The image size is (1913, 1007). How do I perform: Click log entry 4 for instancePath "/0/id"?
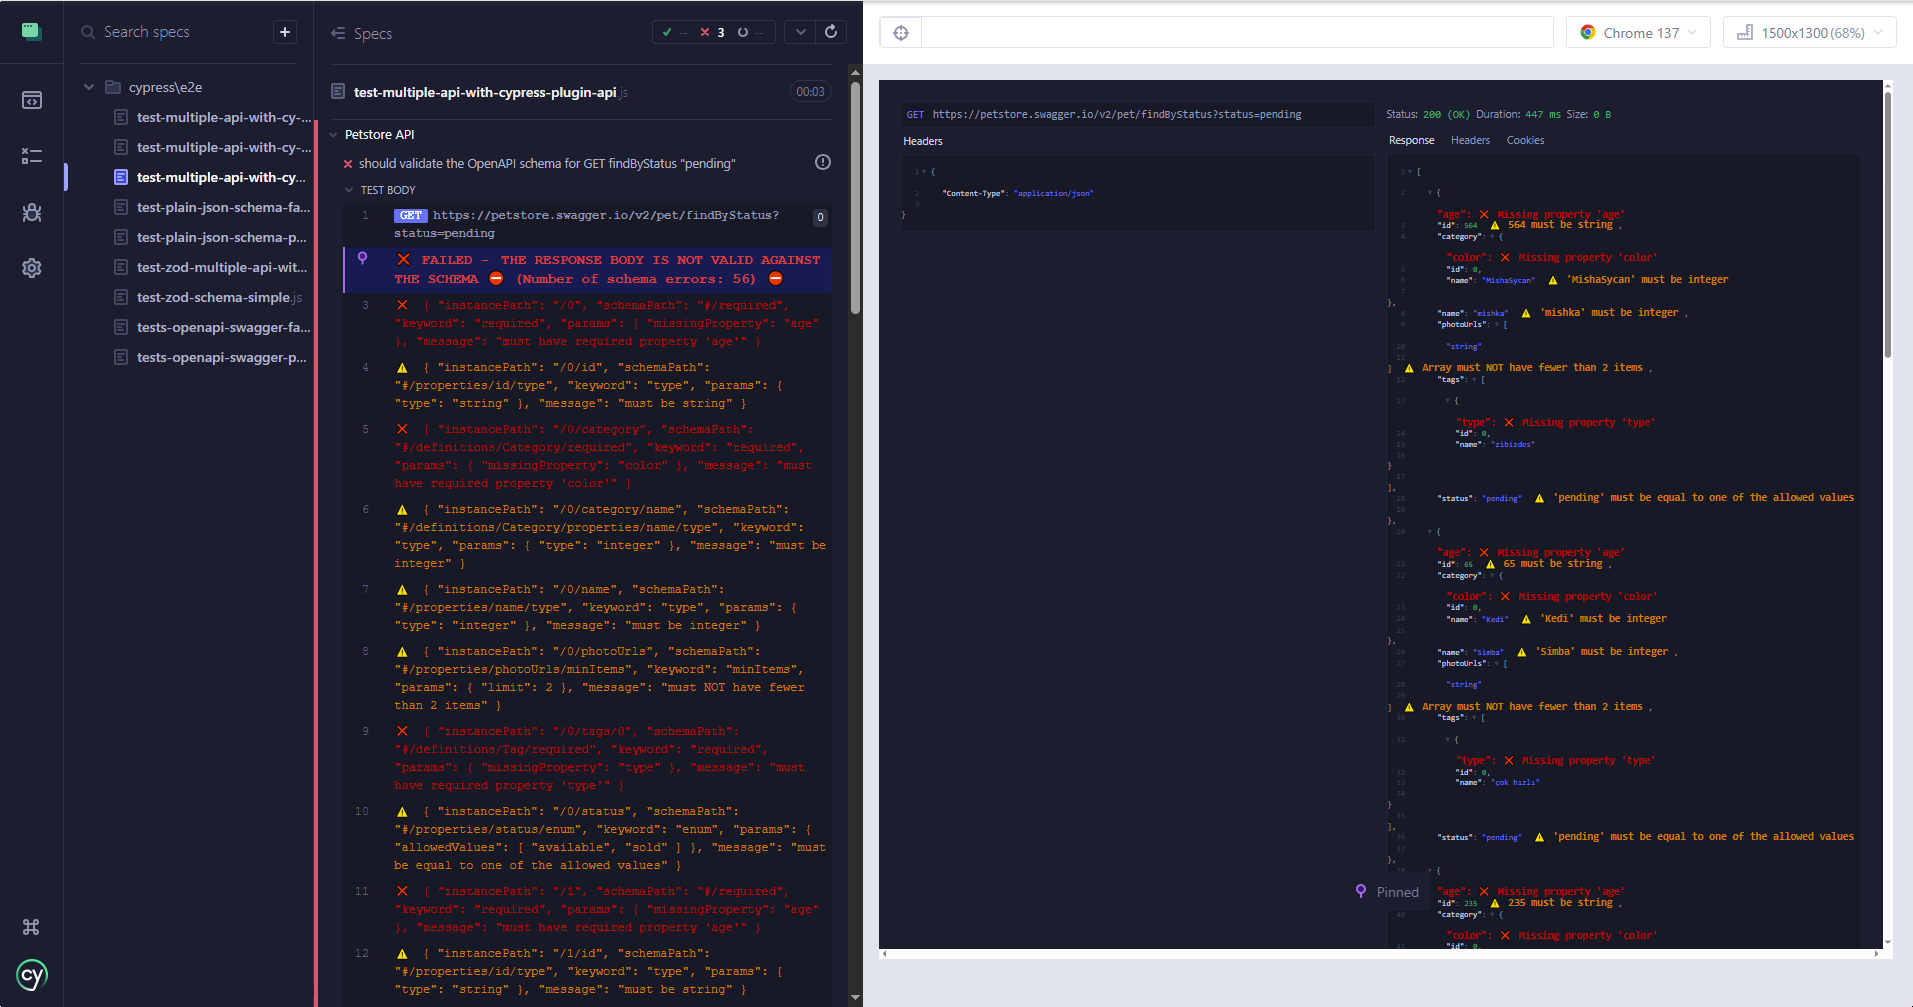587,385
